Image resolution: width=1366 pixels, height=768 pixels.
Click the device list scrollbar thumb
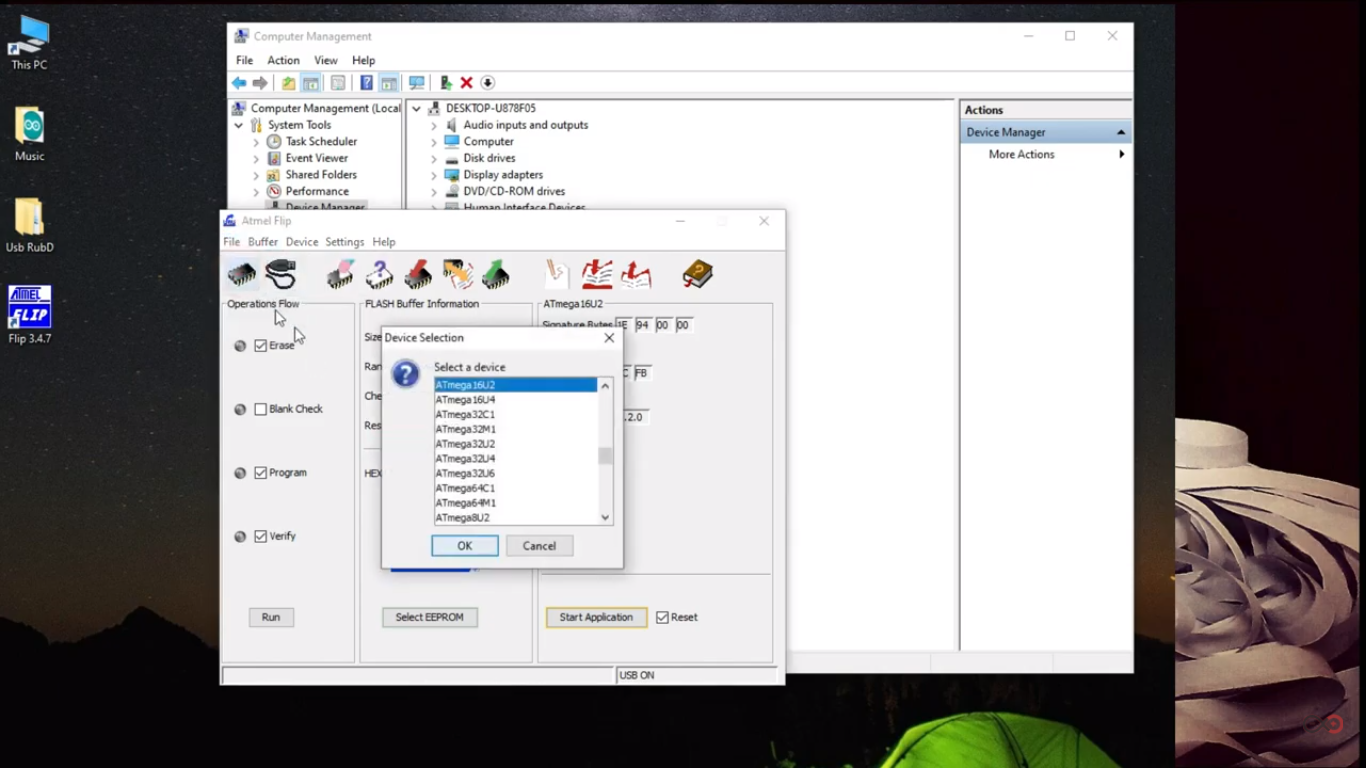coord(605,456)
